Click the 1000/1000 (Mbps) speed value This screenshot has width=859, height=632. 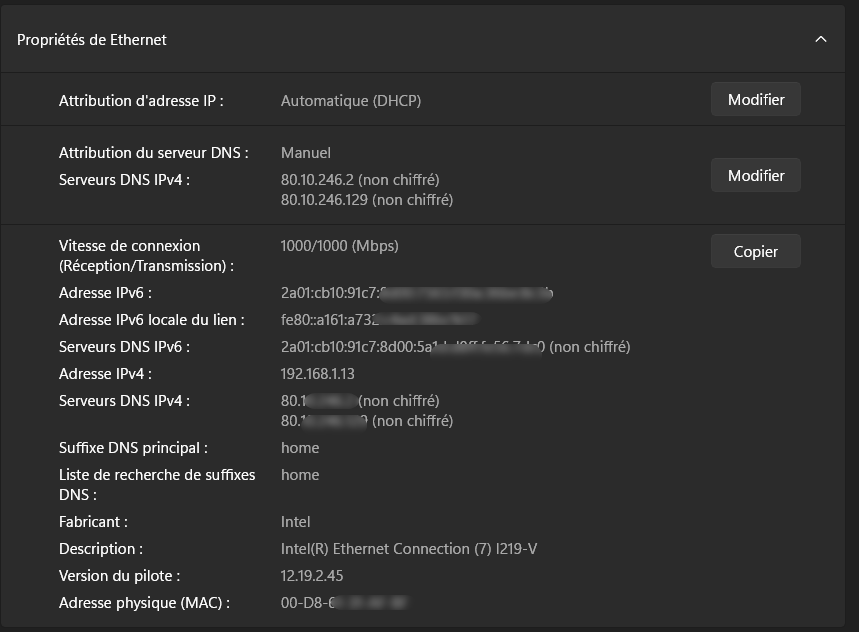tap(340, 246)
